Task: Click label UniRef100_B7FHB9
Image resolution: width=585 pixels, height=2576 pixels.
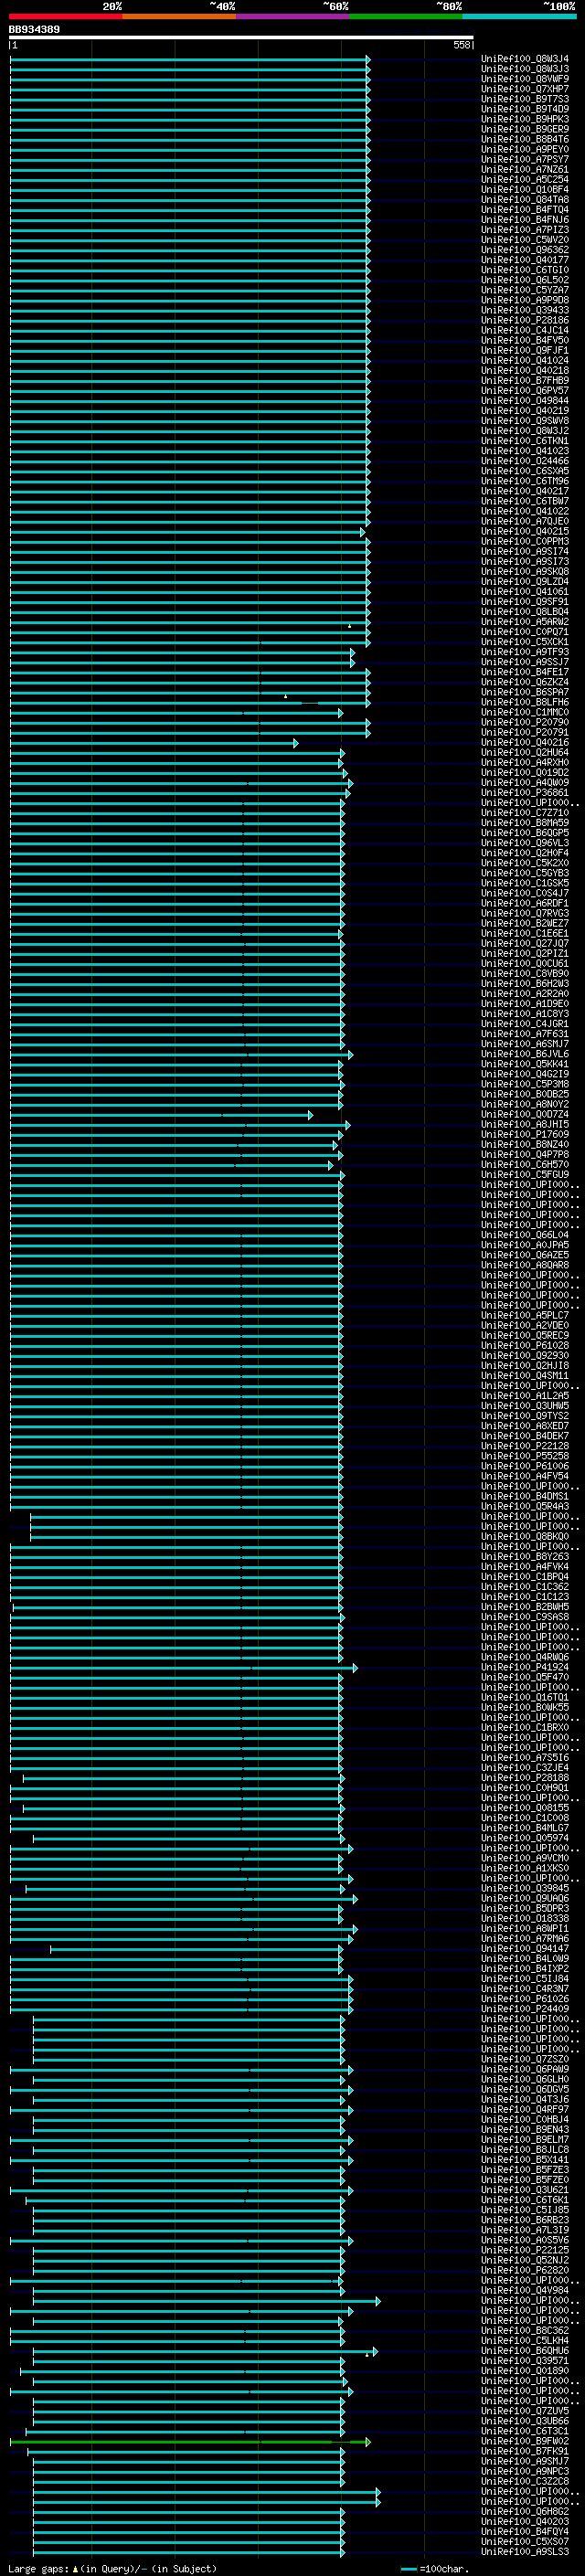Action: (x=525, y=381)
